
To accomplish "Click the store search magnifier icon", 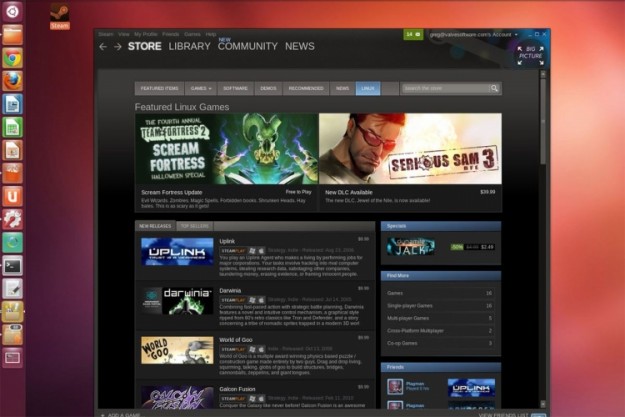I will 494,88.
